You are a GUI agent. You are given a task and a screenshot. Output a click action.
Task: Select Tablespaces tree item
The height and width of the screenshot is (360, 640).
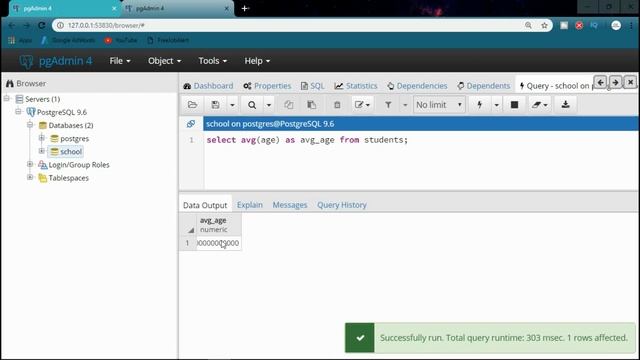click(68, 178)
